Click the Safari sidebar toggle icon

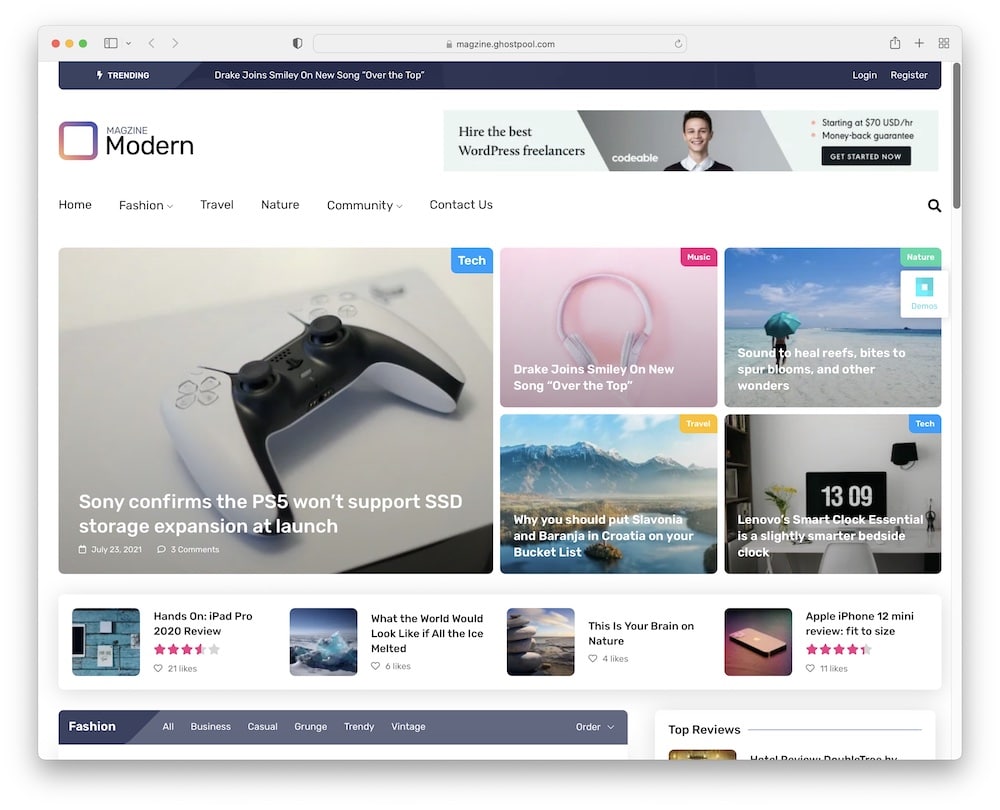click(x=110, y=43)
